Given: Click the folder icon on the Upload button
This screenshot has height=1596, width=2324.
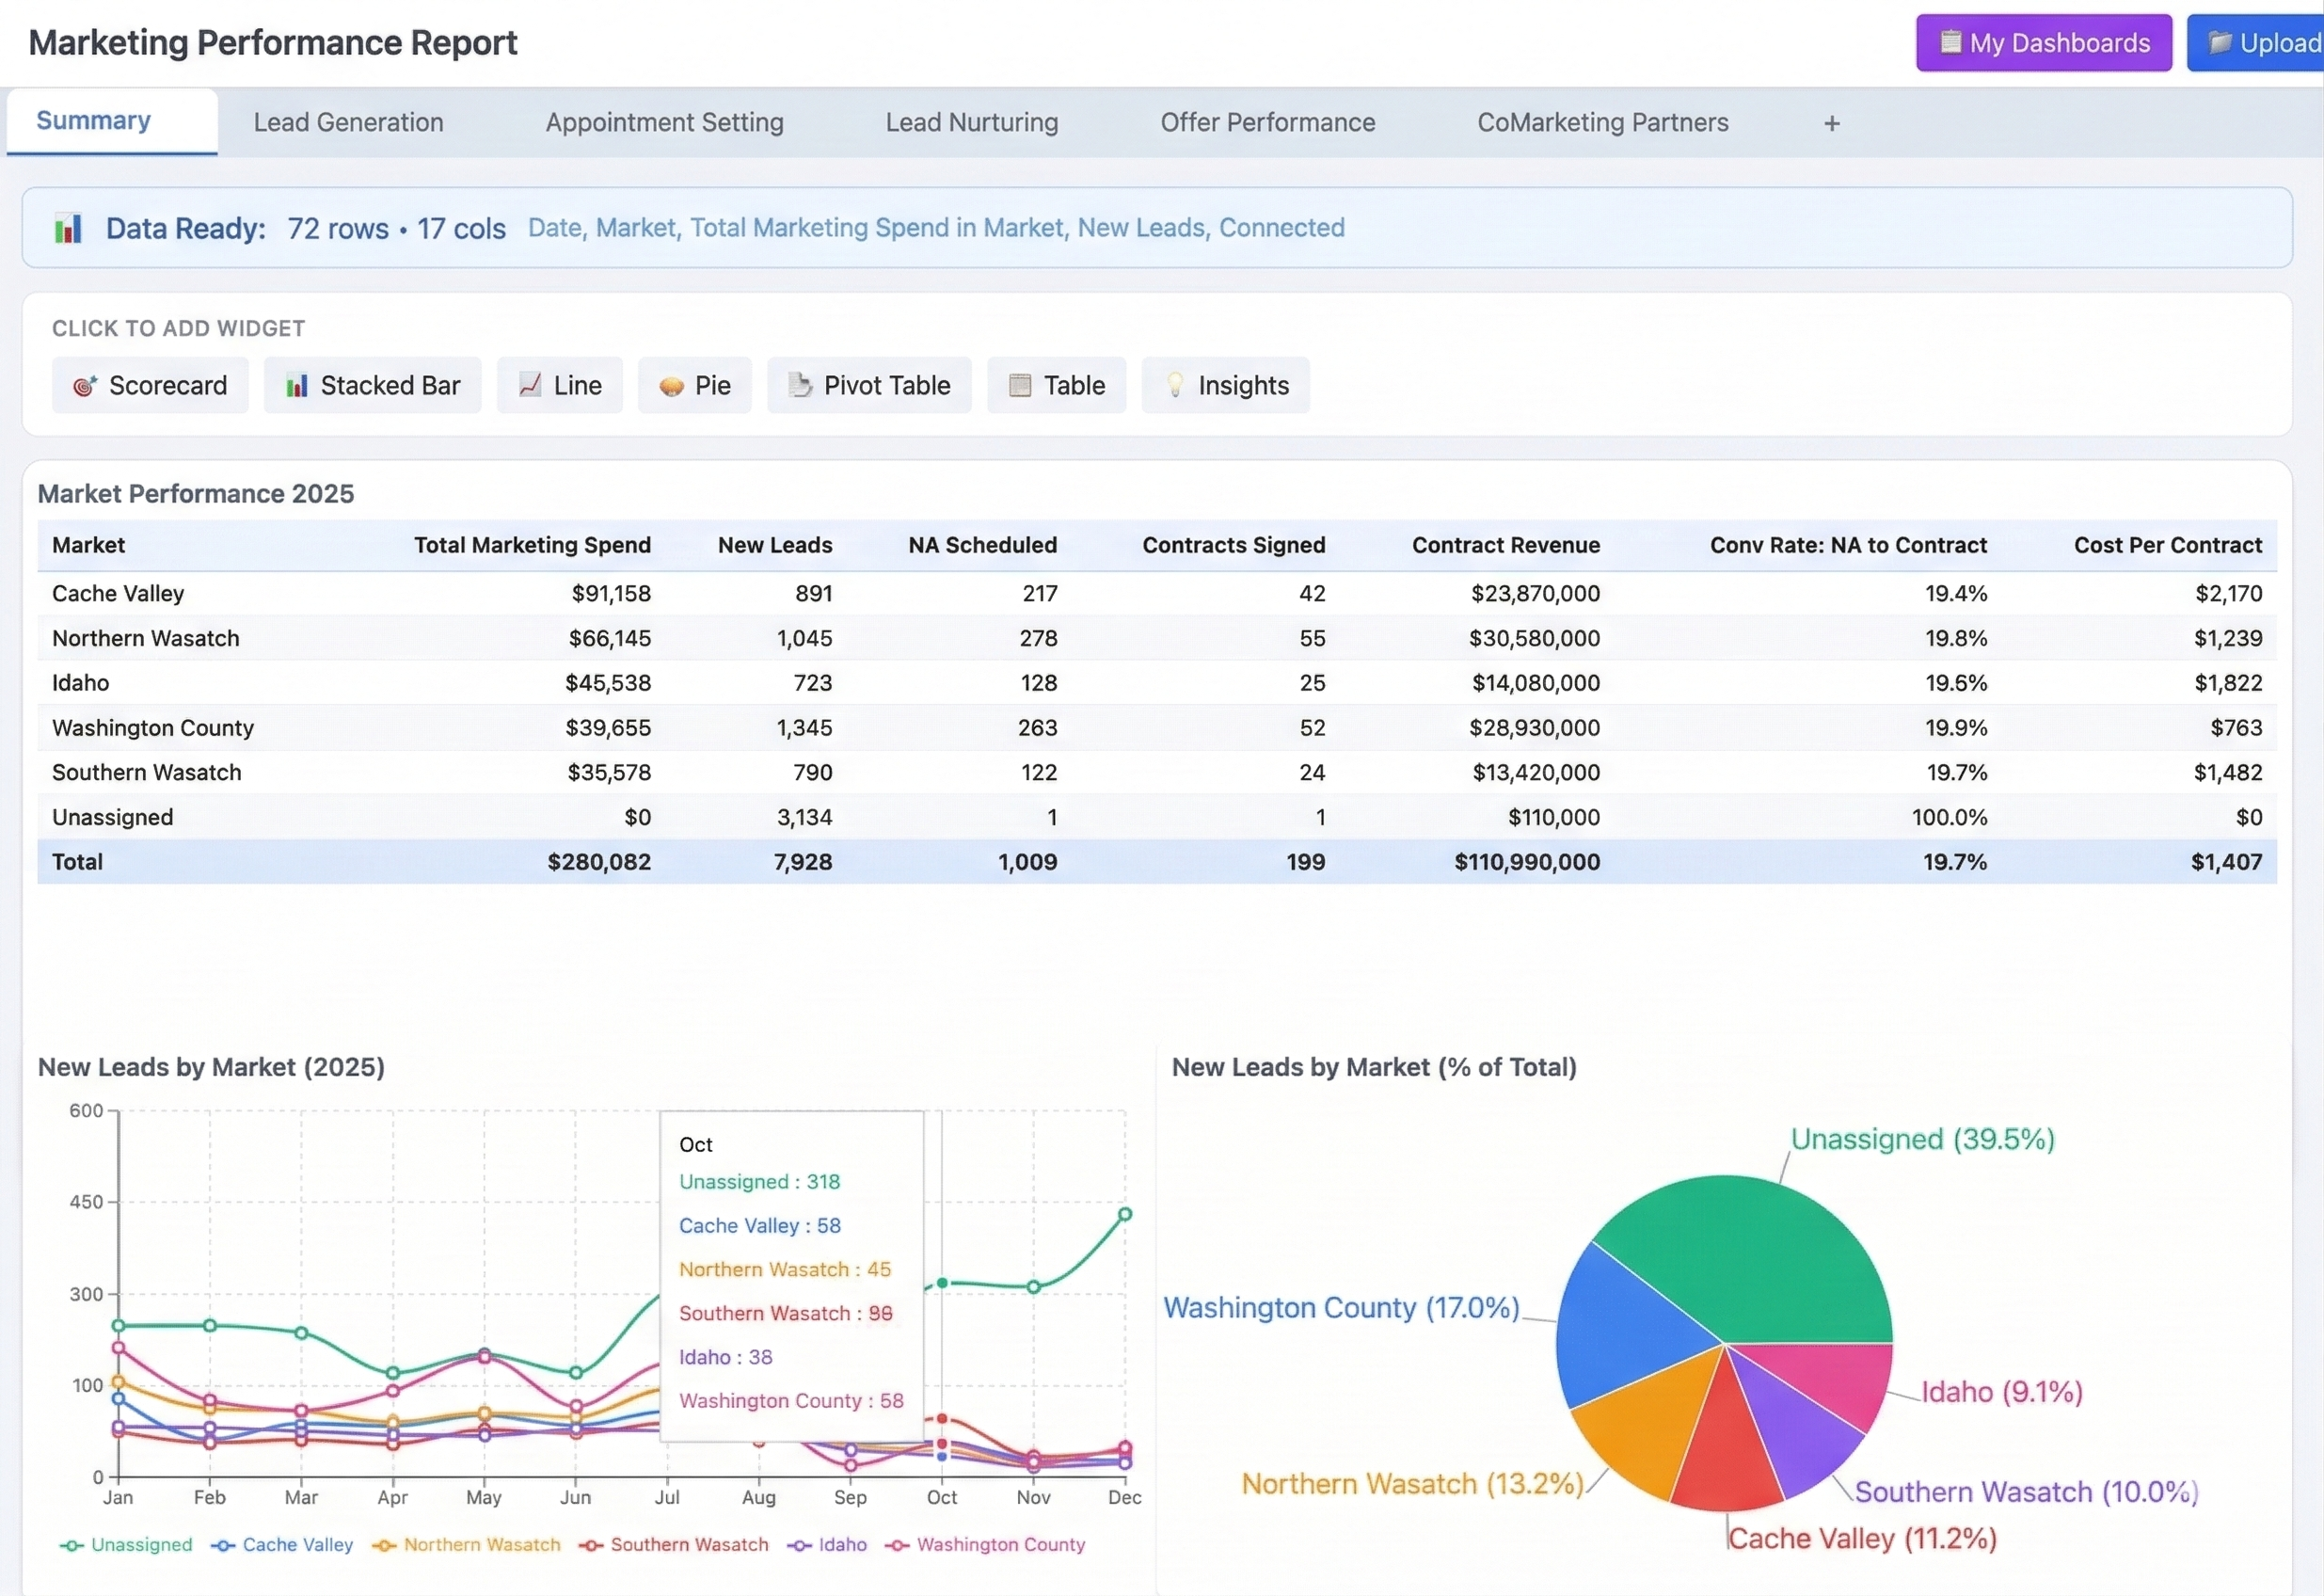Looking at the screenshot, I should pyautogui.click(x=2220, y=43).
